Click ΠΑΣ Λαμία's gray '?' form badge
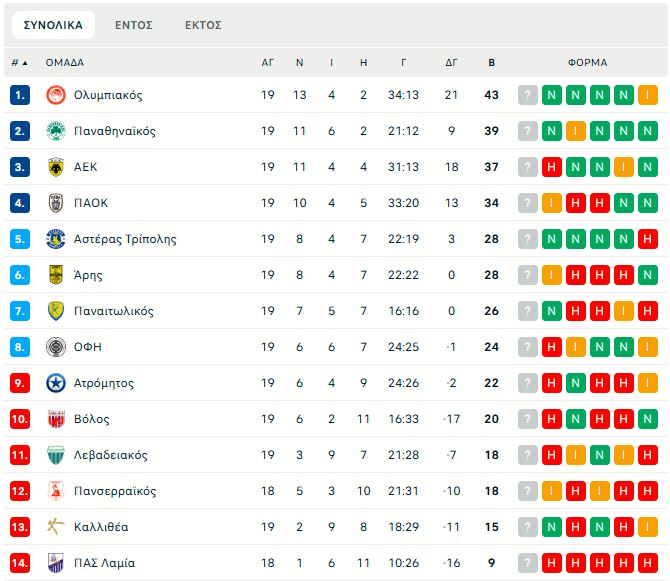The width and height of the screenshot is (670, 581). (528, 563)
